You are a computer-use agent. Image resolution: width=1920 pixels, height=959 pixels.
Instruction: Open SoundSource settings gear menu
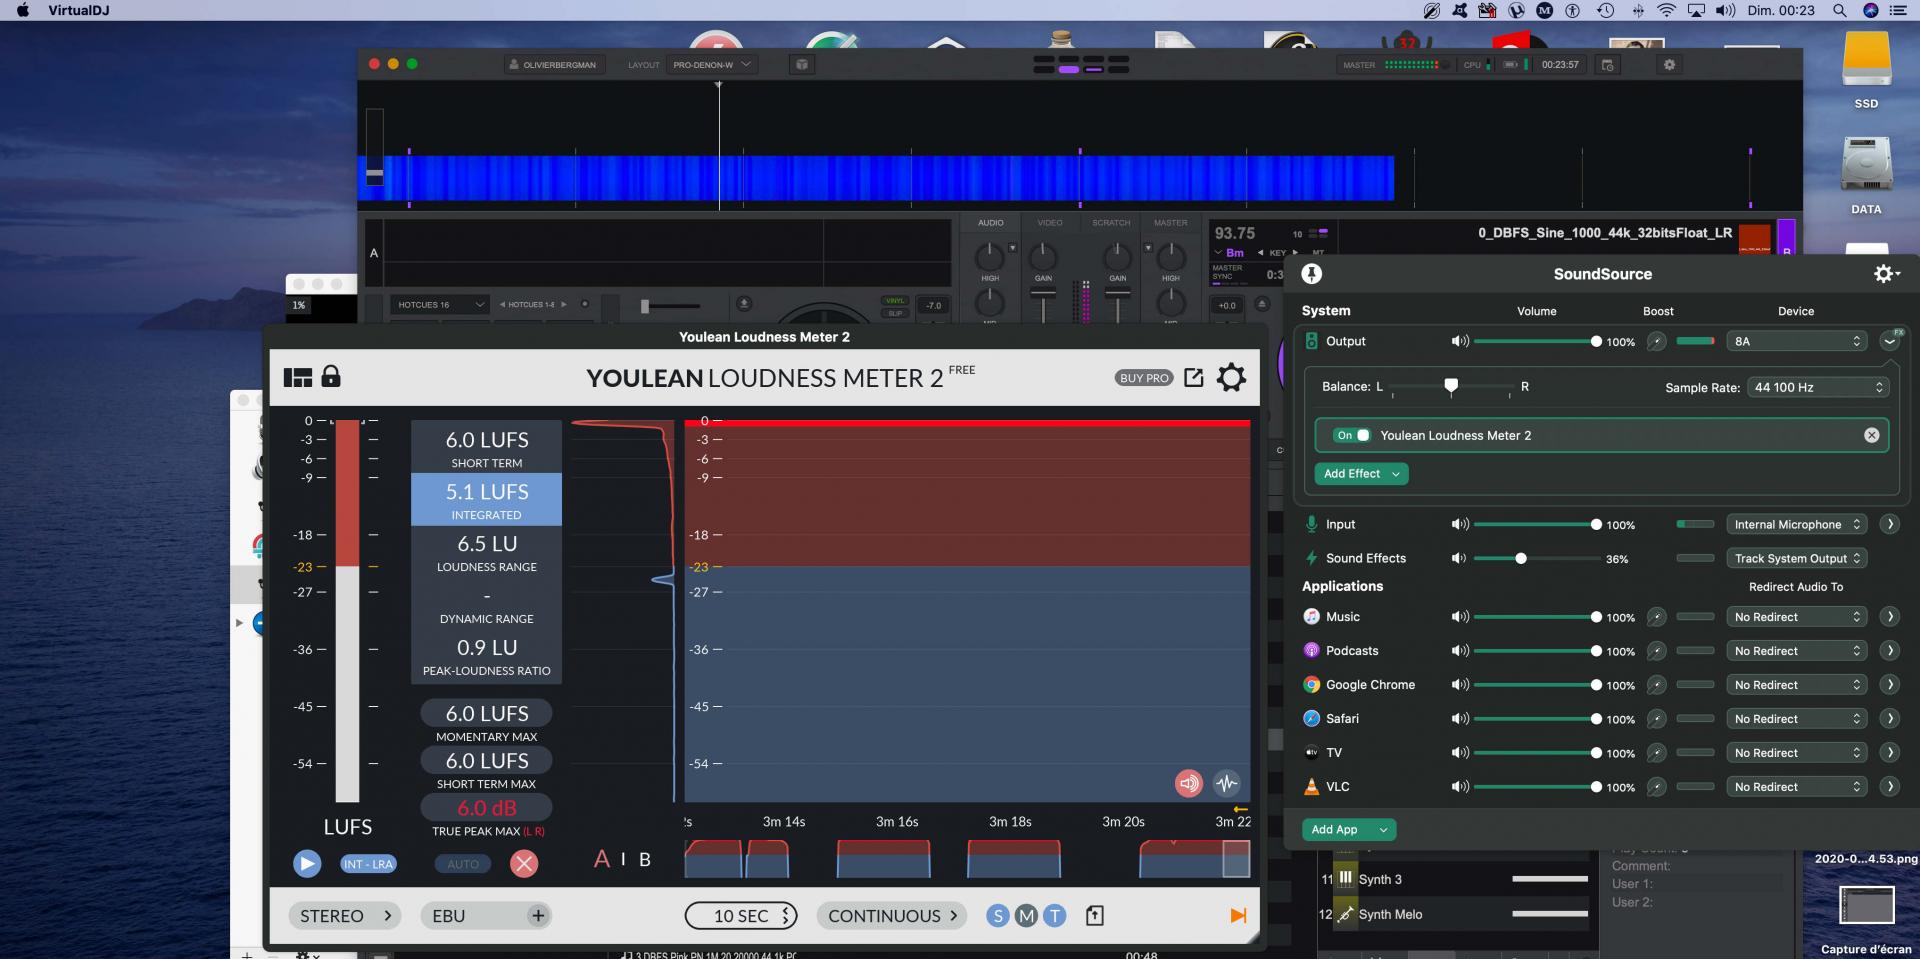click(1885, 274)
